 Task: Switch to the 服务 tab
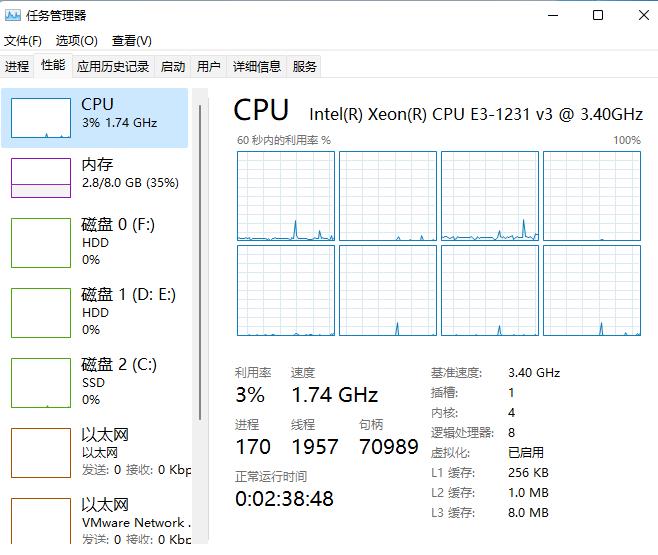tap(305, 67)
